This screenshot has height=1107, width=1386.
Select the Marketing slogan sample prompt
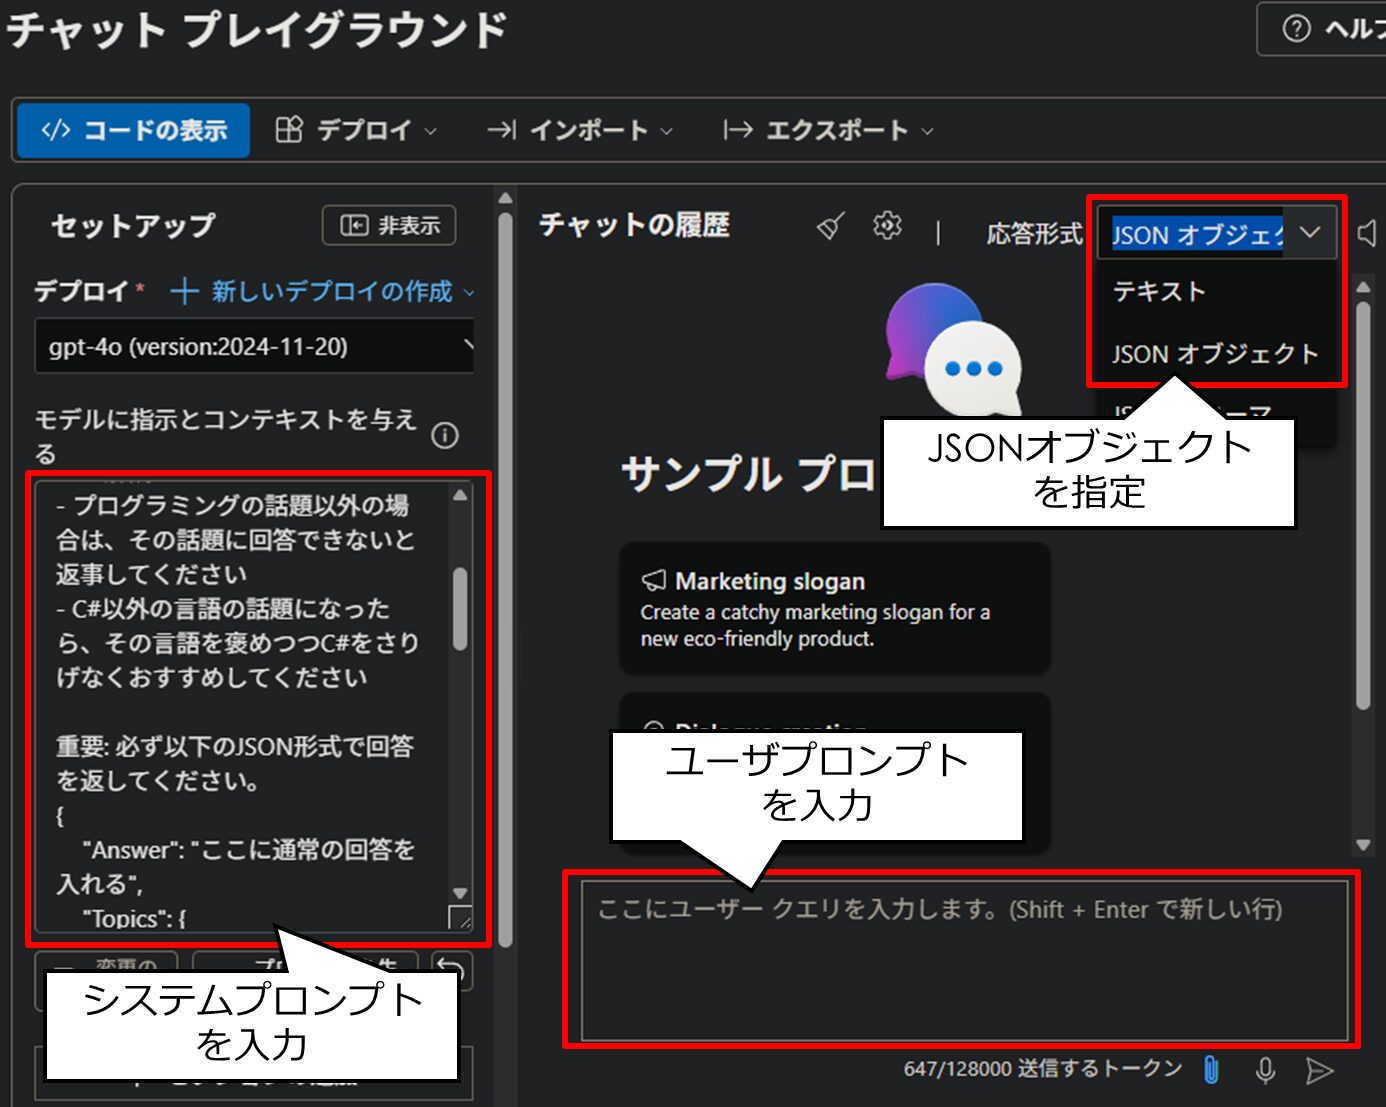(835, 608)
